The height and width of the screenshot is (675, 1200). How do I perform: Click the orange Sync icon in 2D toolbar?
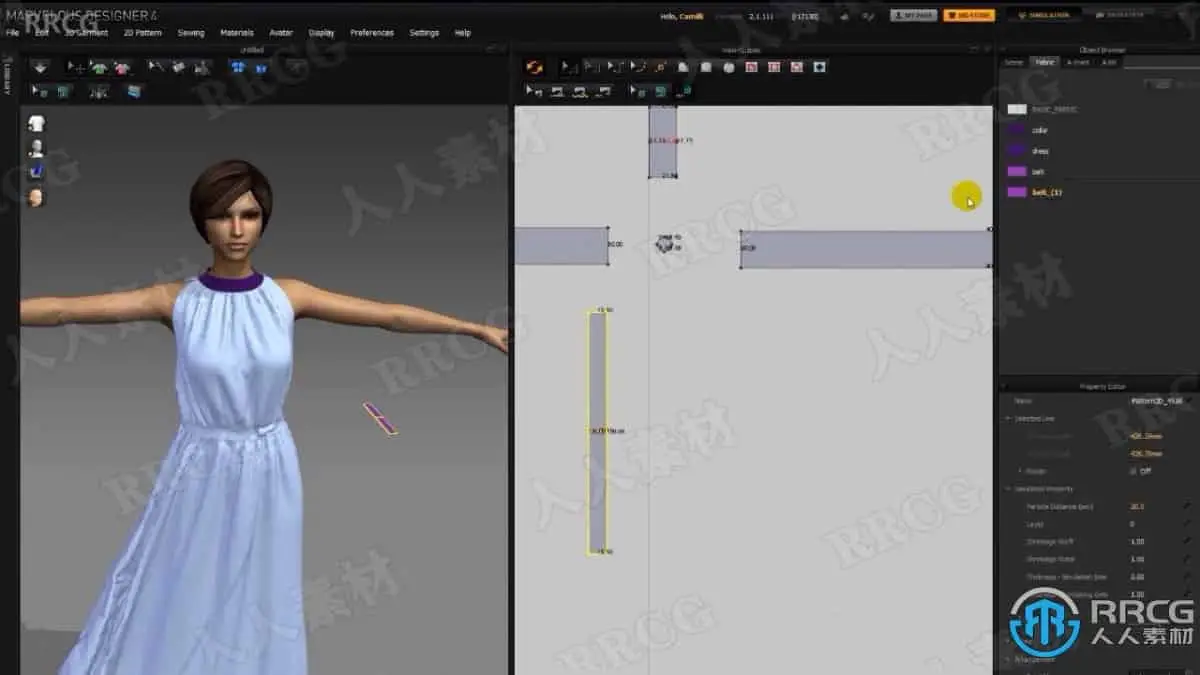point(535,67)
